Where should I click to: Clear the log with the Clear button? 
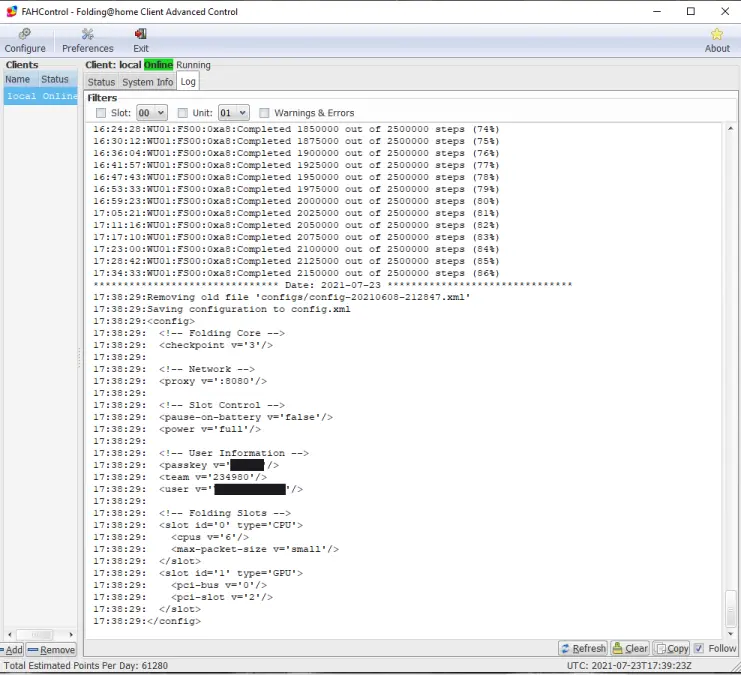(x=630, y=648)
